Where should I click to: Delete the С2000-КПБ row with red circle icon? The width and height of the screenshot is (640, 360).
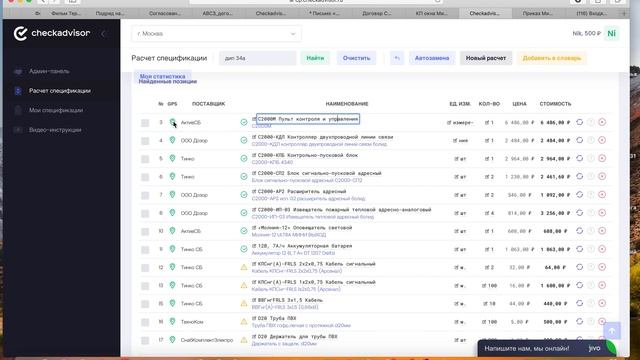(x=602, y=158)
